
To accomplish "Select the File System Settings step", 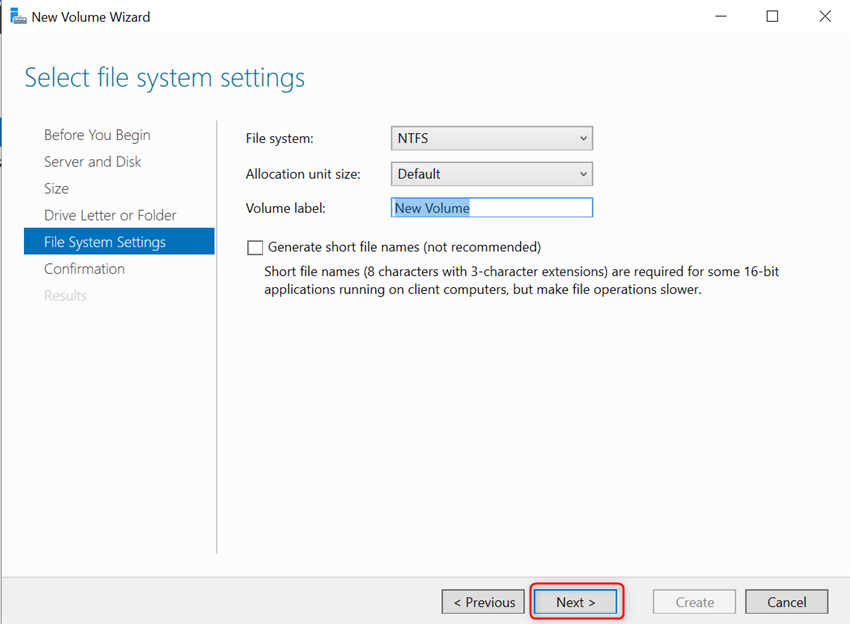I will [x=105, y=241].
